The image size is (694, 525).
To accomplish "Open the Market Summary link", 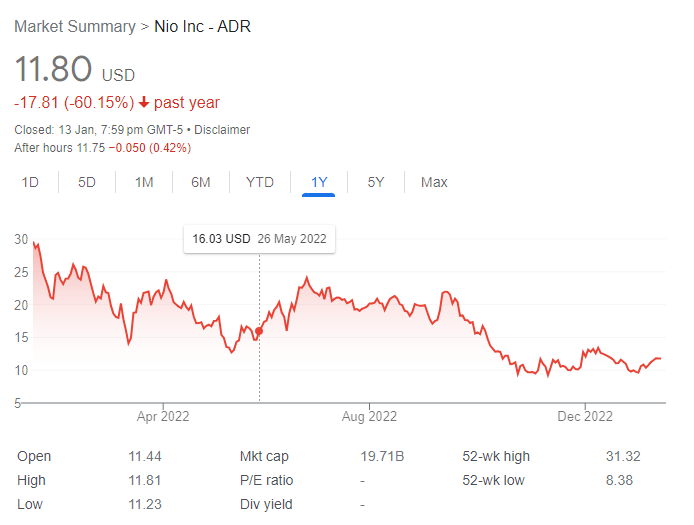I will [73, 26].
